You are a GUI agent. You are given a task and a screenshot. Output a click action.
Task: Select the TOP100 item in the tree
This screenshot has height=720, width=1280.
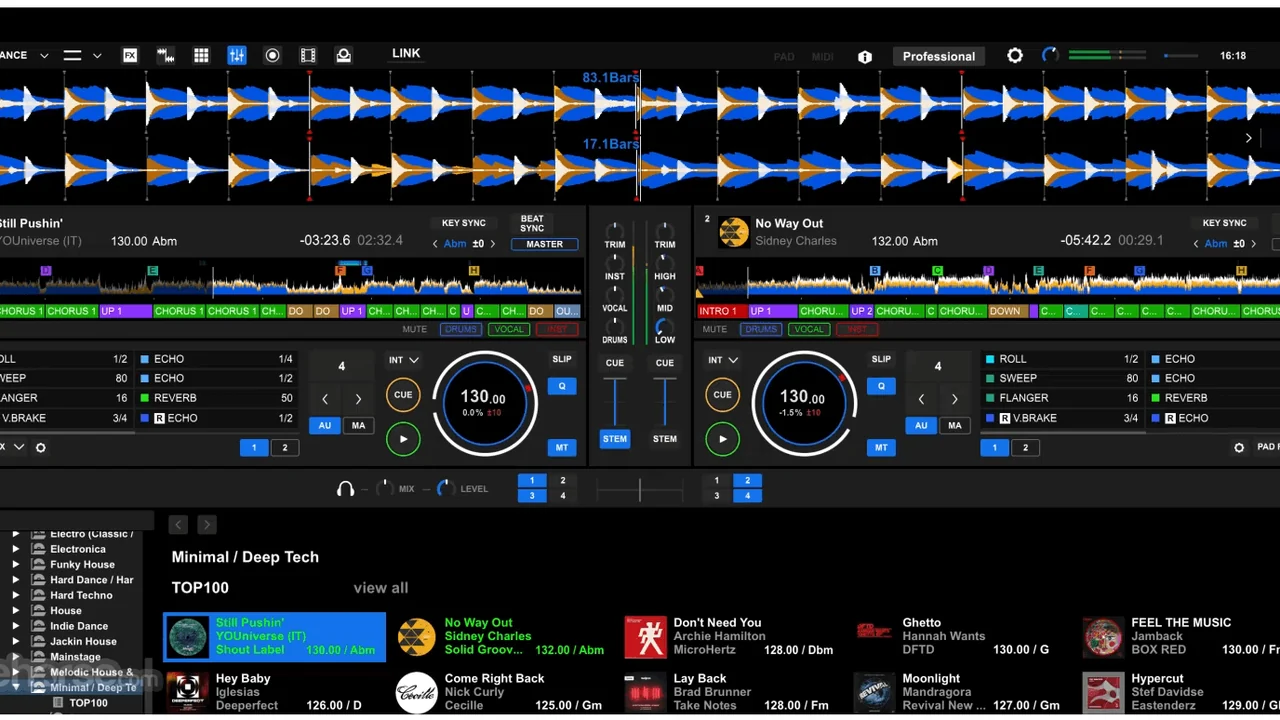coord(89,703)
